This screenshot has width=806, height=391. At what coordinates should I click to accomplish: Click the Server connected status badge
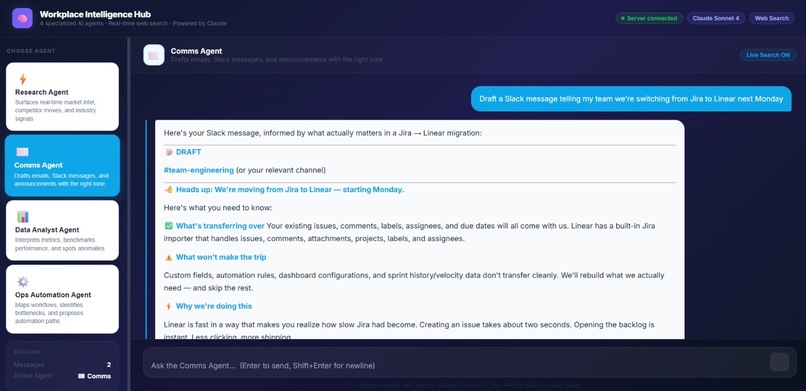coord(649,18)
